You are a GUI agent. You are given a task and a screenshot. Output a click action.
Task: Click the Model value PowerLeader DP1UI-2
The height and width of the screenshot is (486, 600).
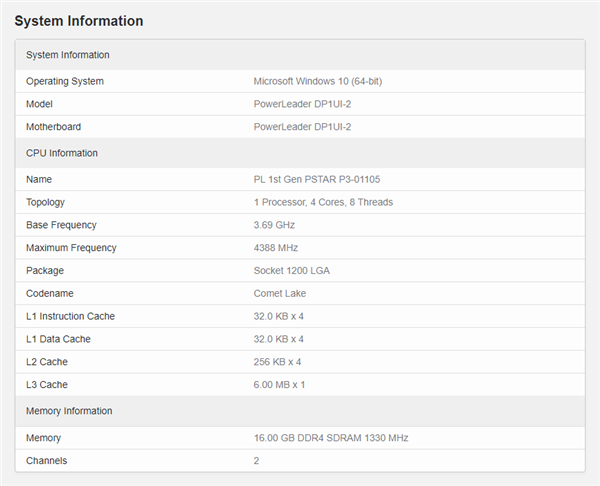tap(302, 104)
